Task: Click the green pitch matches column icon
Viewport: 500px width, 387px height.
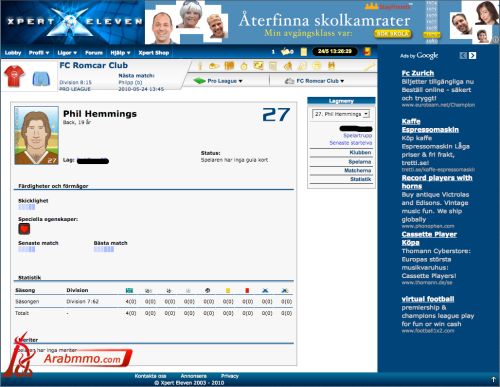Action: point(129,291)
